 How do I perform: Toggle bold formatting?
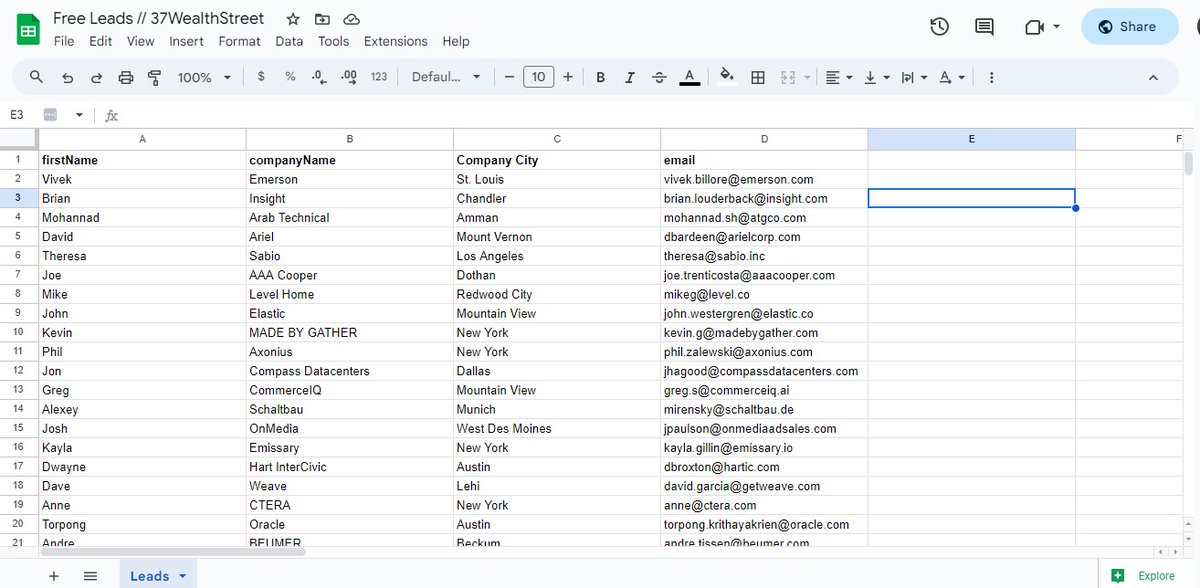[x=601, y=77]
